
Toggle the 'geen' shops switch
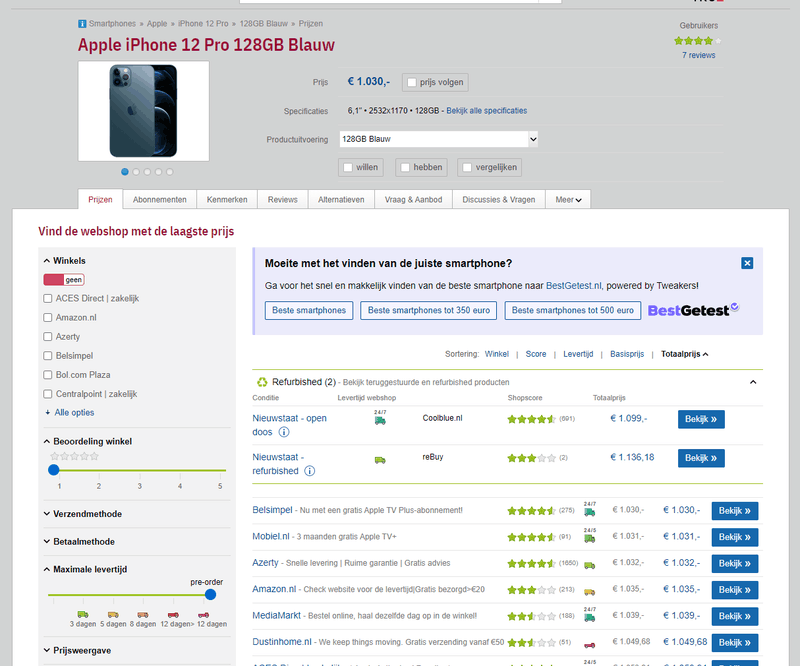(x=64, y=280)
